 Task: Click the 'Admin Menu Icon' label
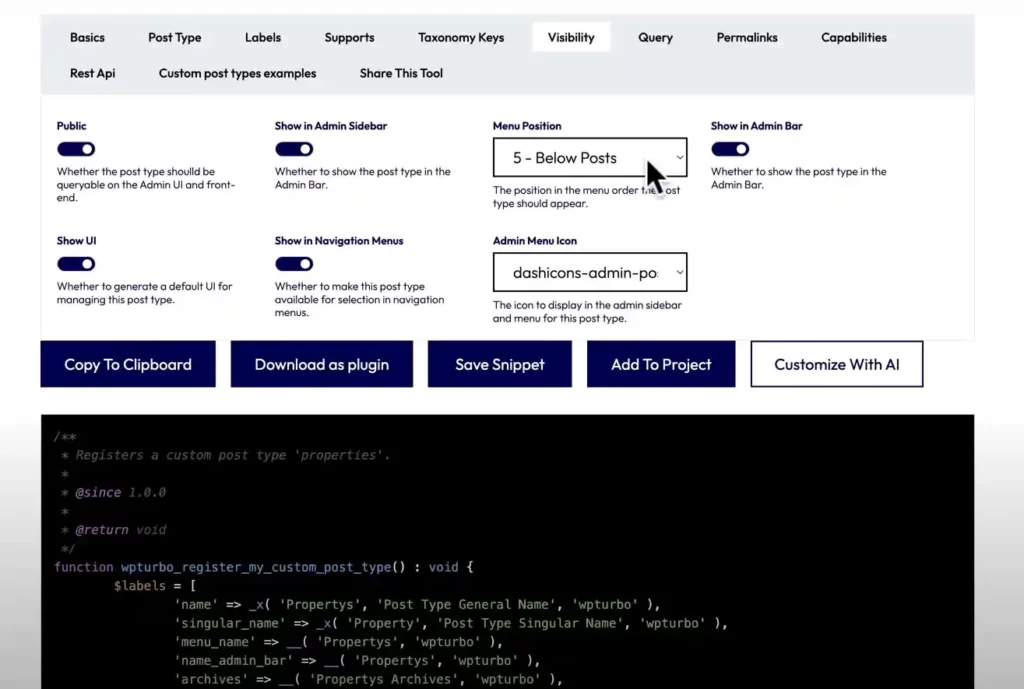[x=535, y=241]
